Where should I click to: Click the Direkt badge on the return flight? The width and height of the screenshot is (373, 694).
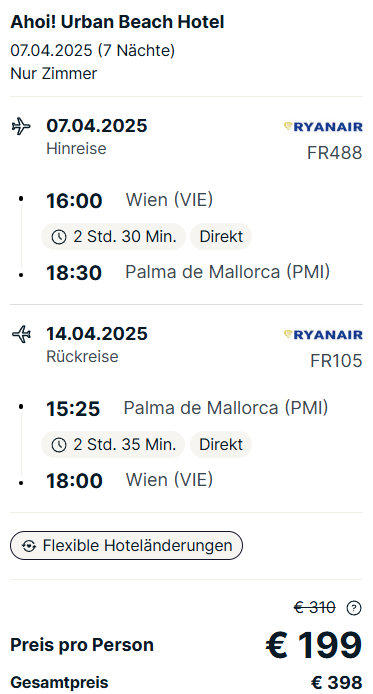221,444
